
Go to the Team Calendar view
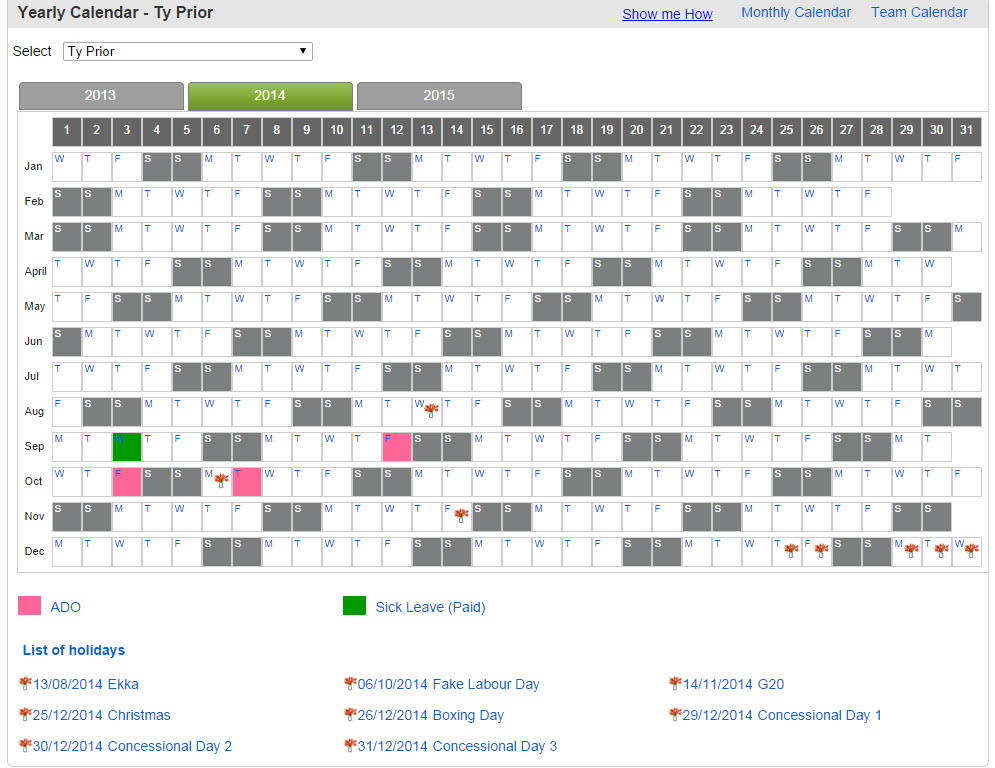(x=919, y=13)
